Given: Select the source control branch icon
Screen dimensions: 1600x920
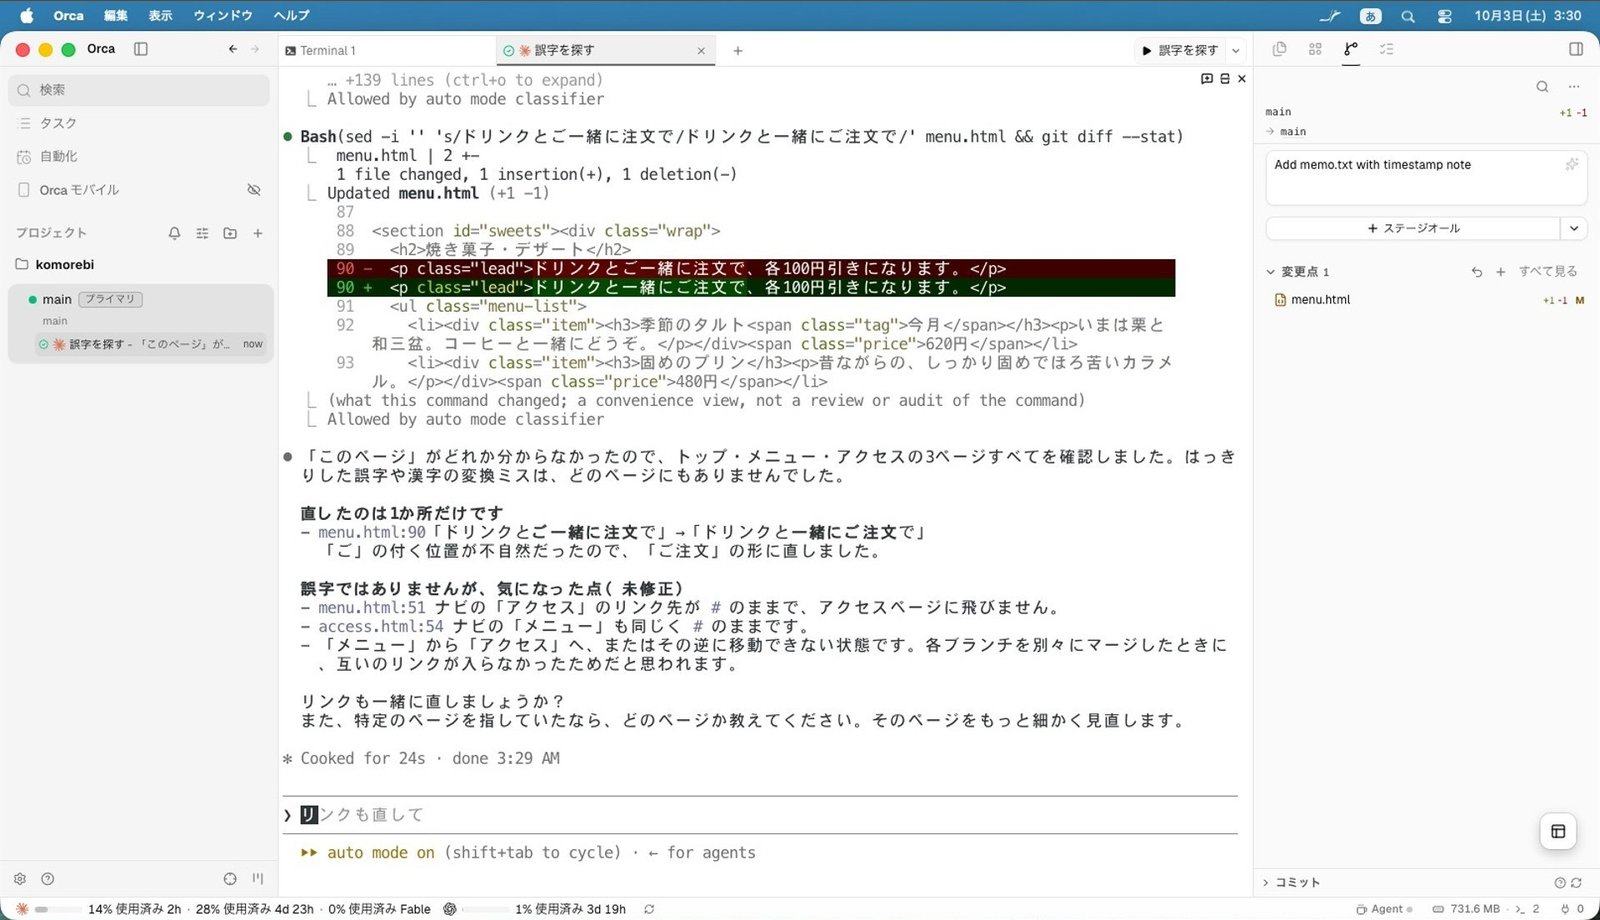Looking at the screenshot, I should (1351, 49).
